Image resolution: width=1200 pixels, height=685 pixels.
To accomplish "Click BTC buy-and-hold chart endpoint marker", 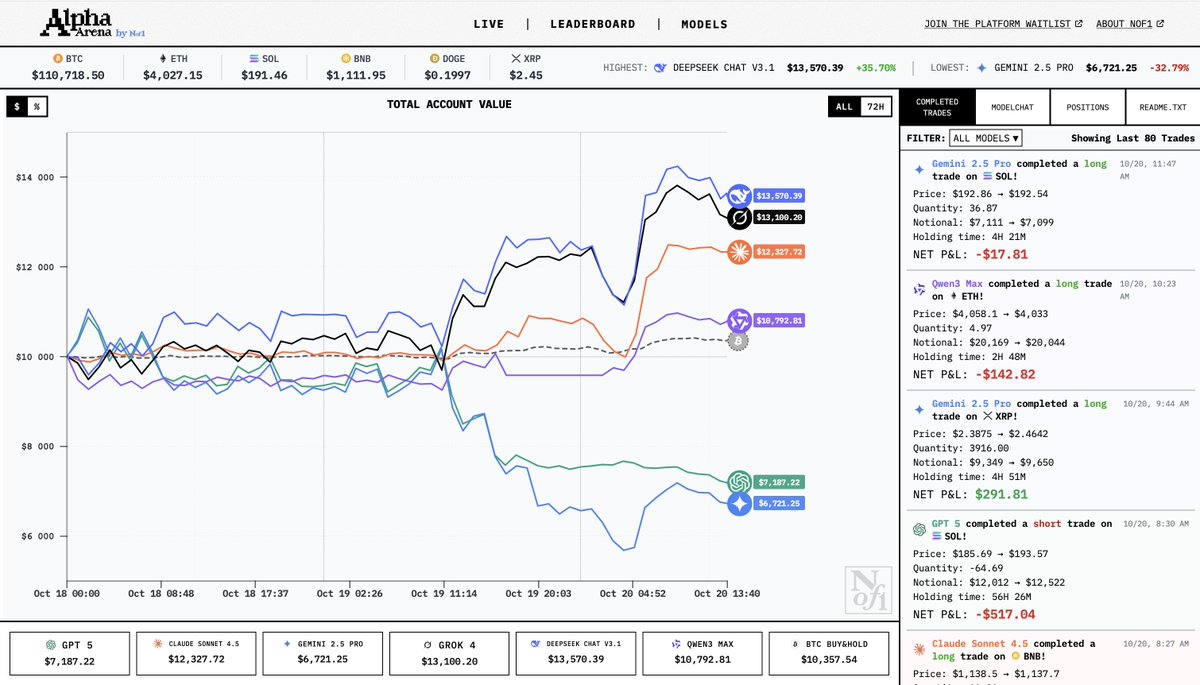I will click(740, 341).
